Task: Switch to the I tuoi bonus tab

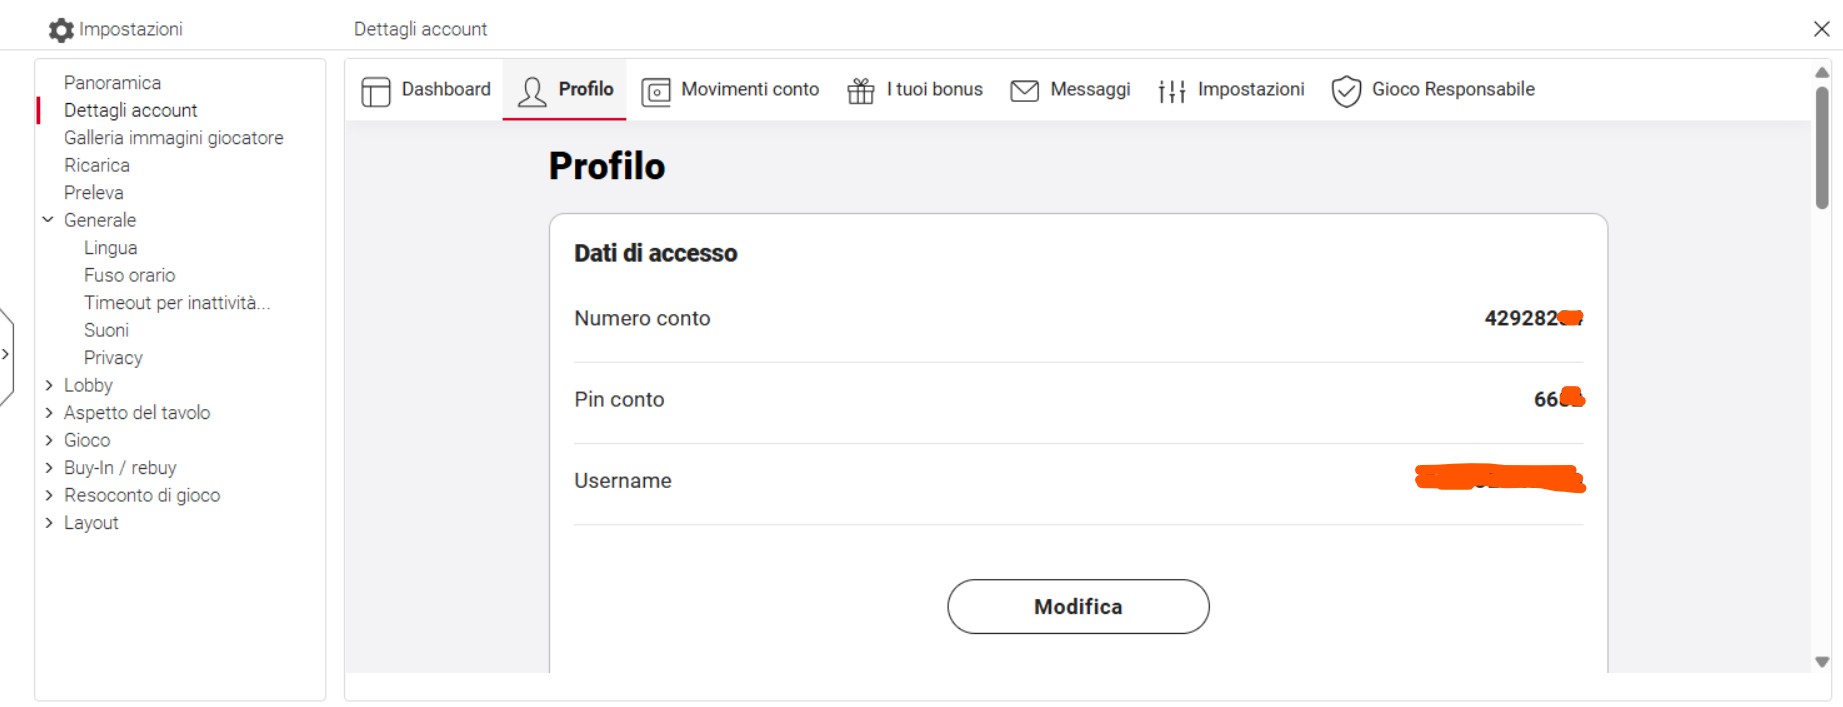Action: [x=914, y=90]
